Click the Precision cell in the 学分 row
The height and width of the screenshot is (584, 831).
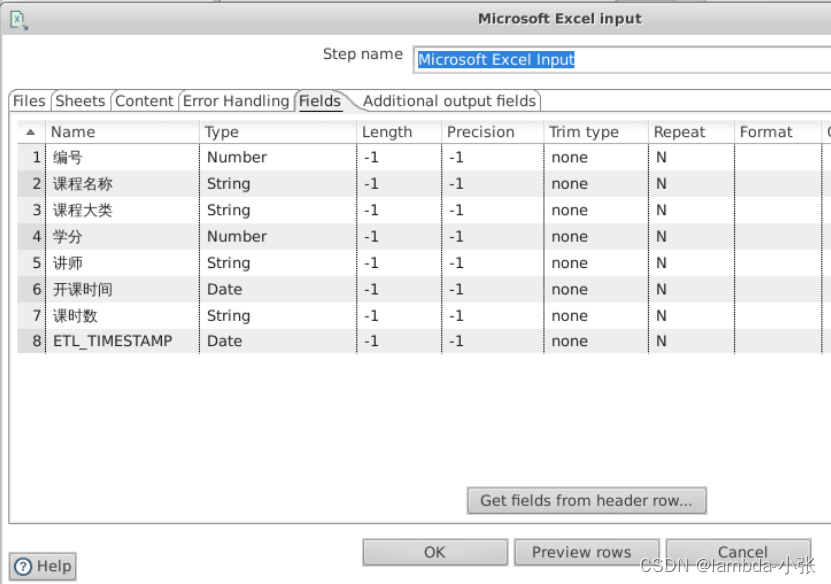pyautogui.click(x=492, y=236)
